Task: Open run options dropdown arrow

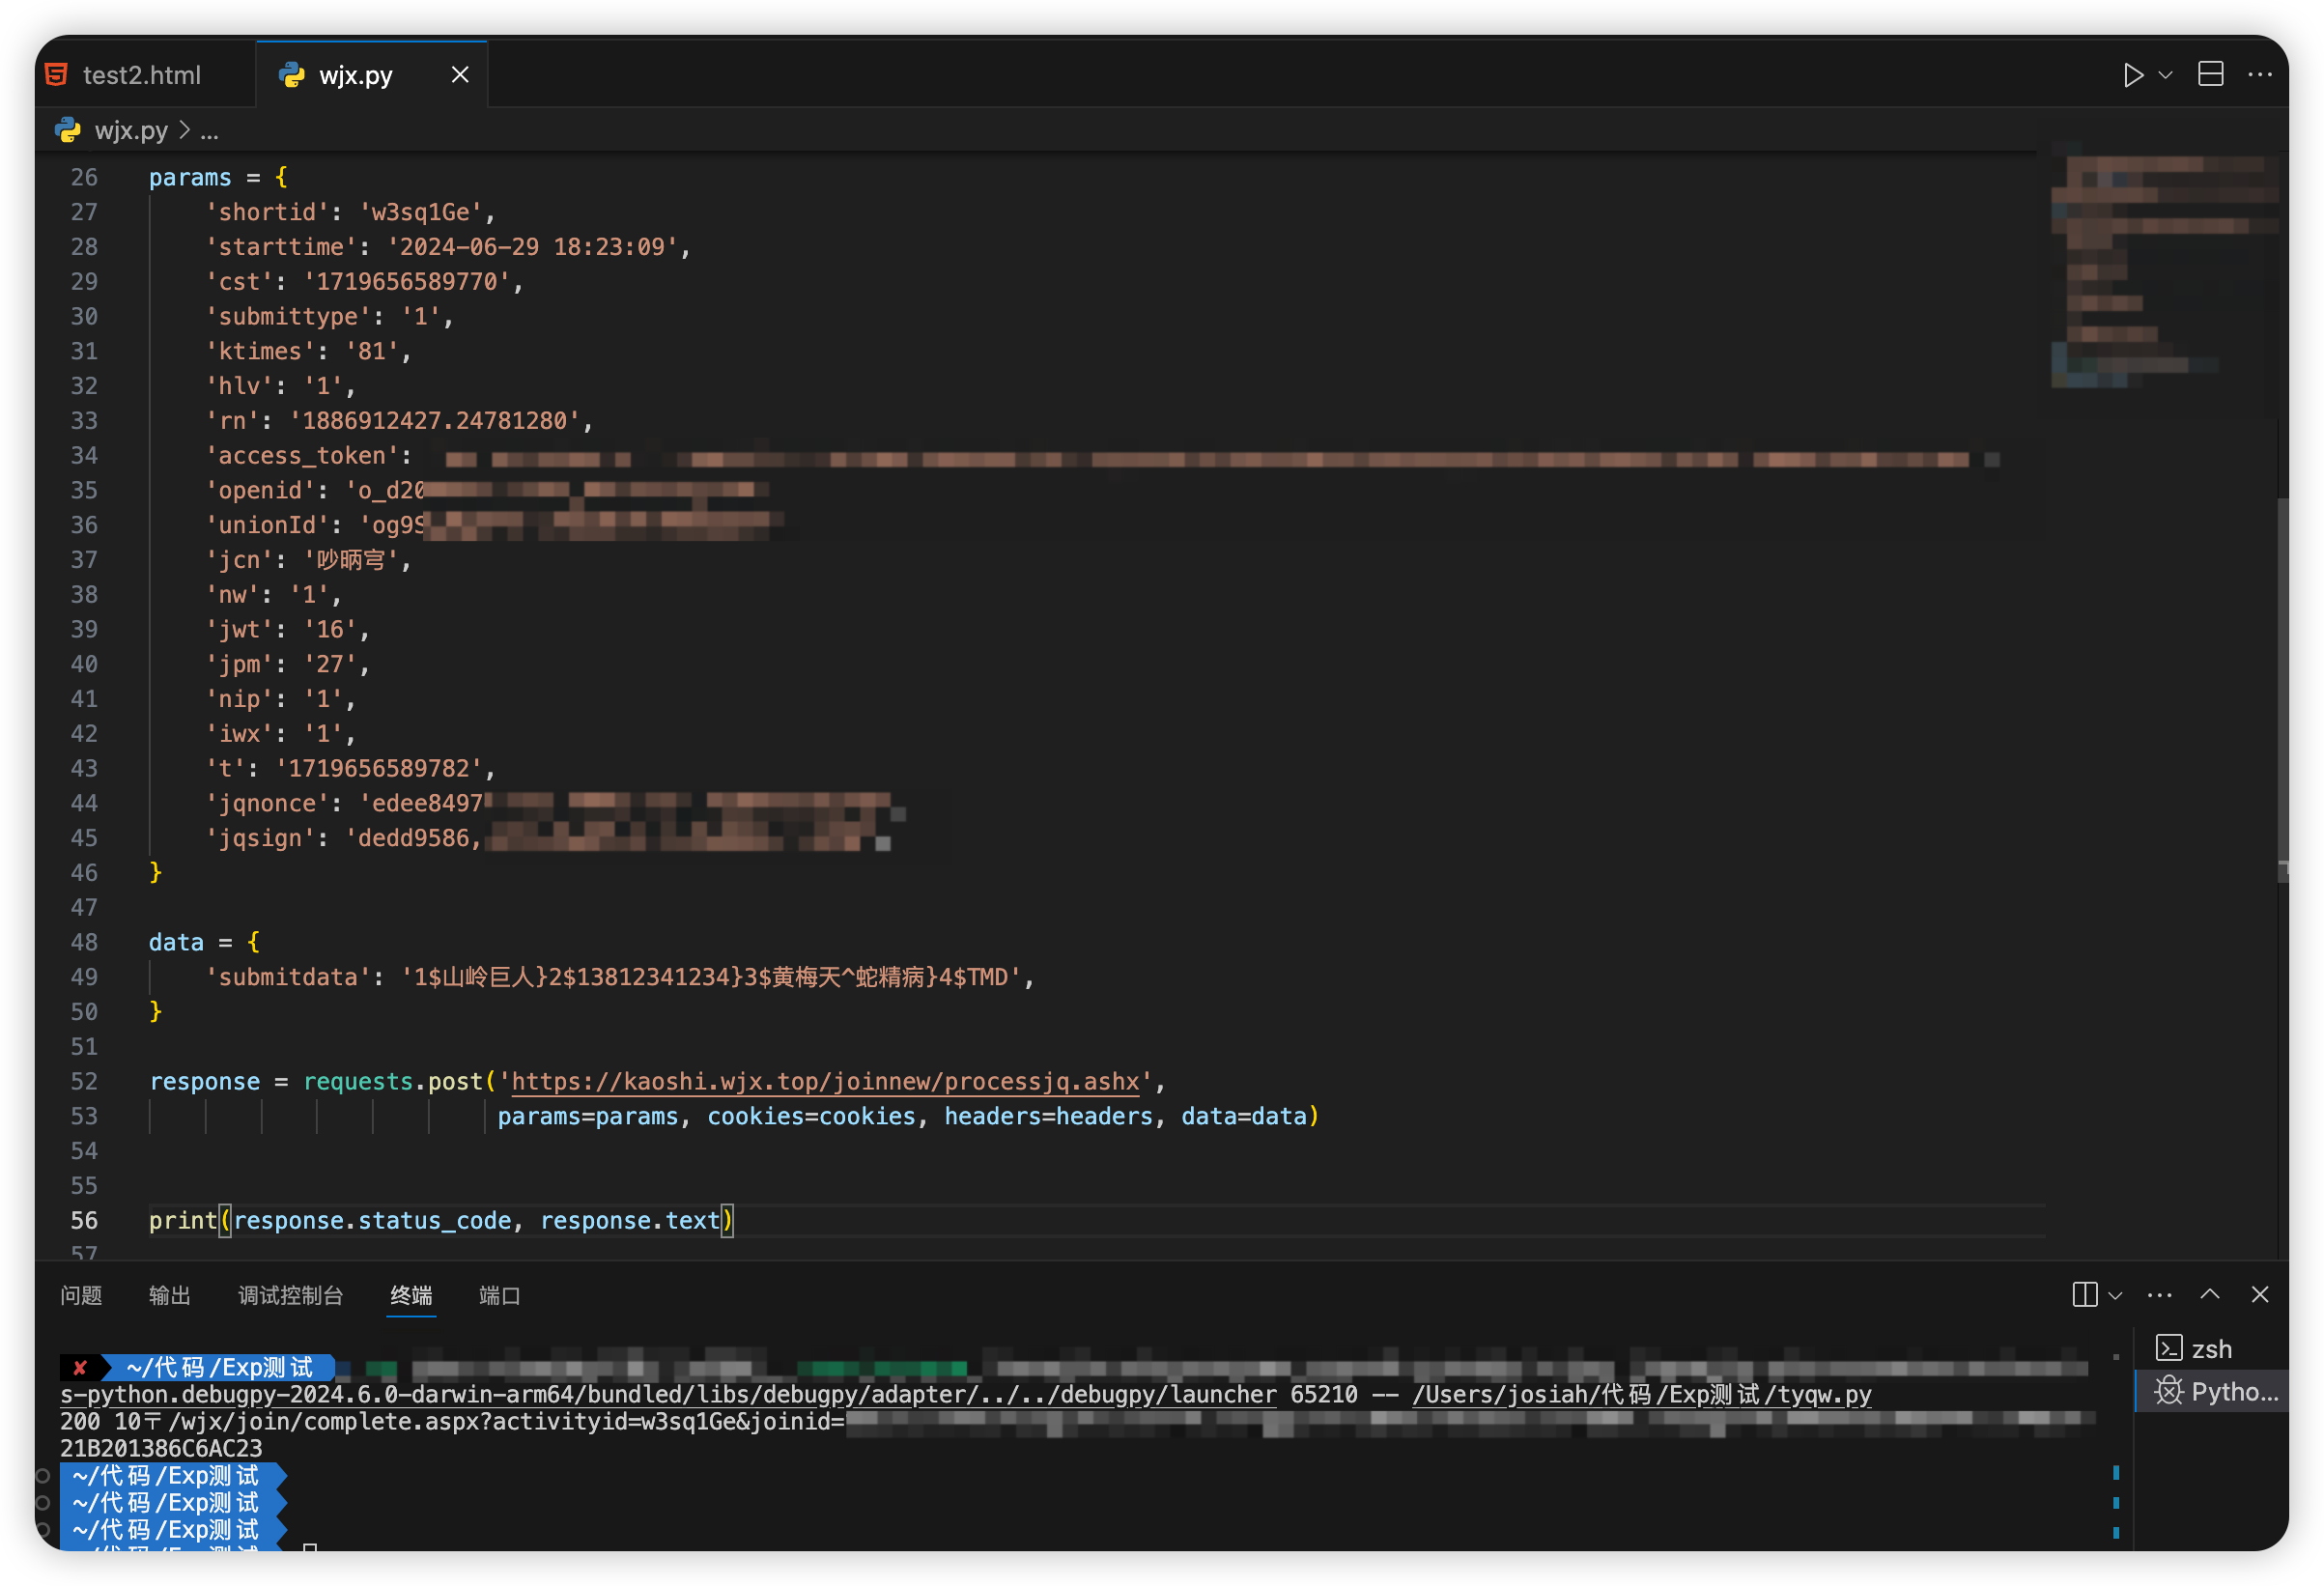Action: pos(2165,75)
